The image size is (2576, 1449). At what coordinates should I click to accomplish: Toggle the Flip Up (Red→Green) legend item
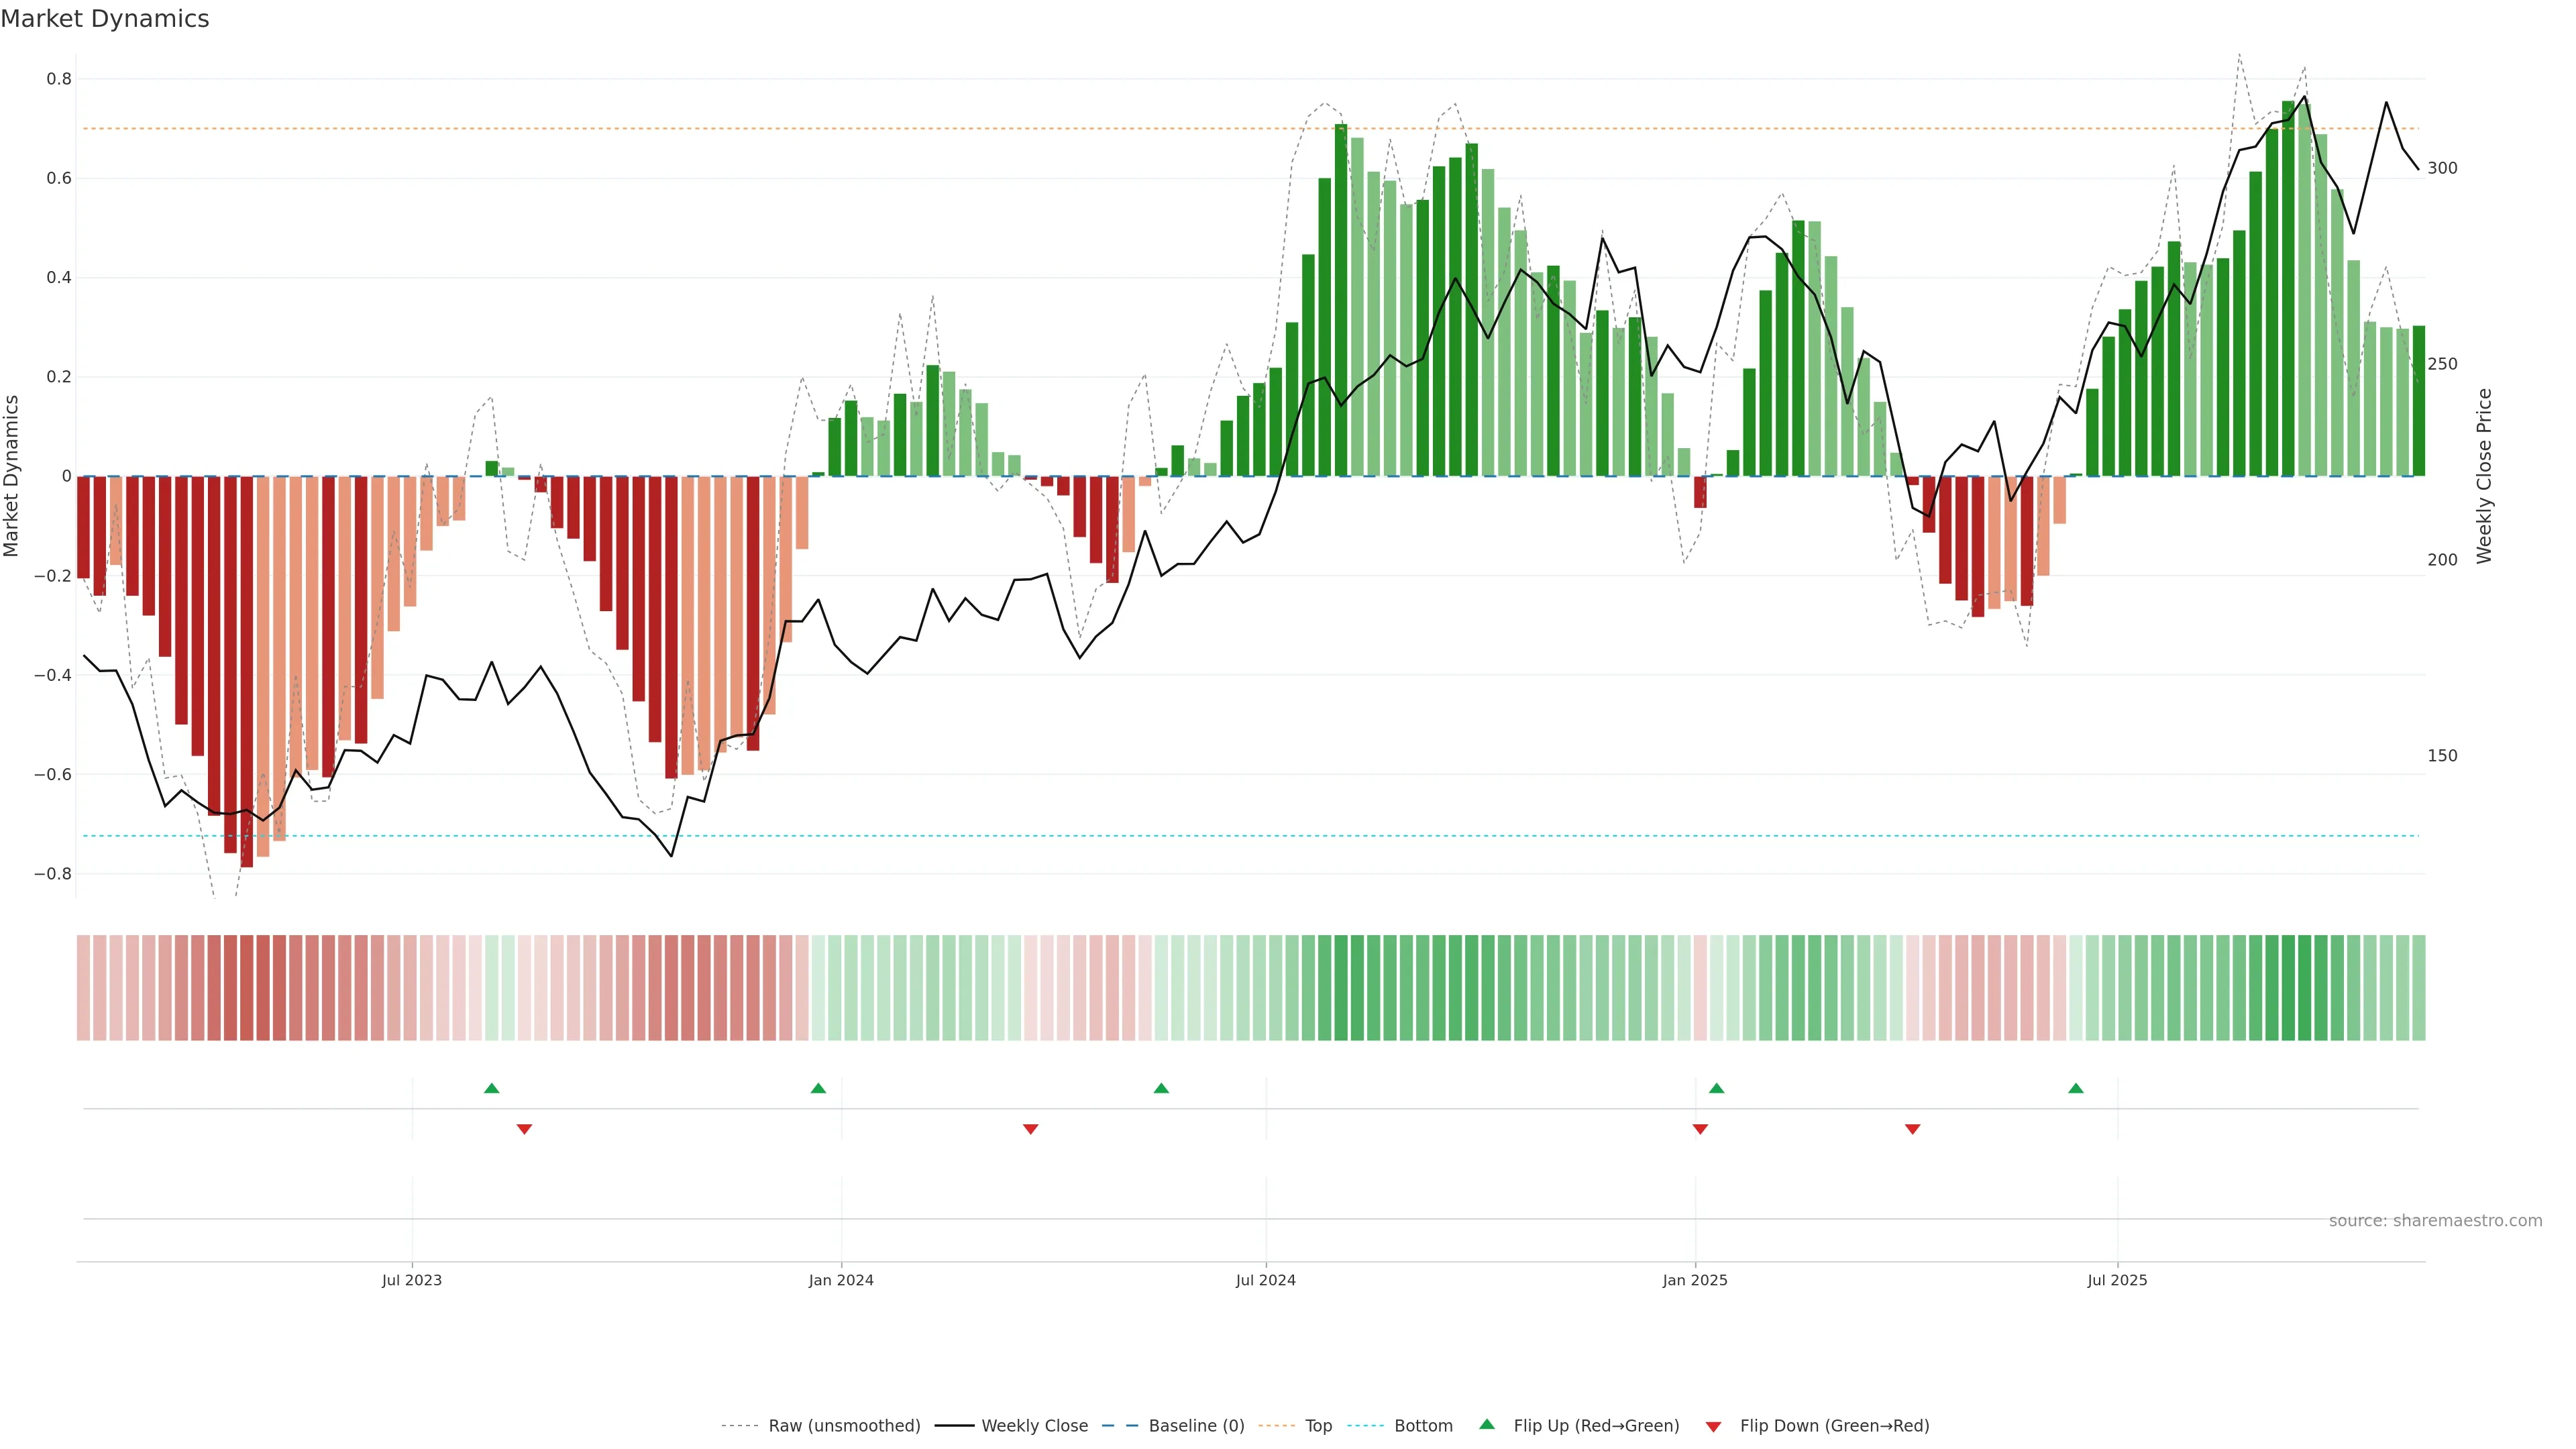(1596, 1426)
